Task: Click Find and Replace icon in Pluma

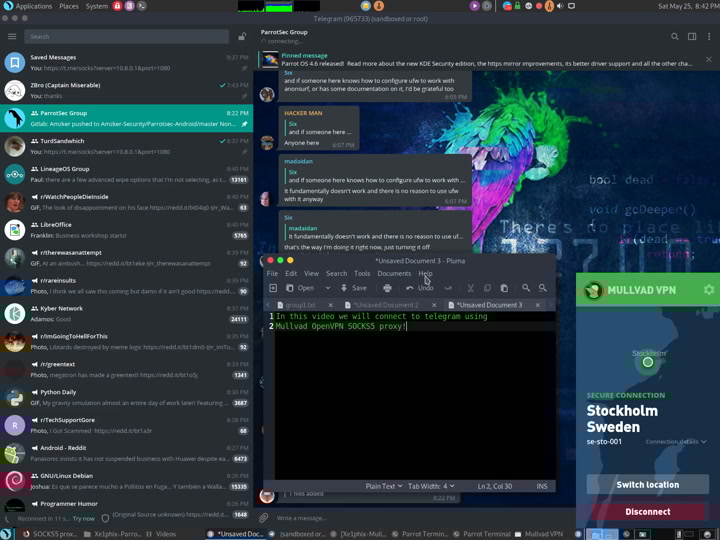Action: pos(543,288)
